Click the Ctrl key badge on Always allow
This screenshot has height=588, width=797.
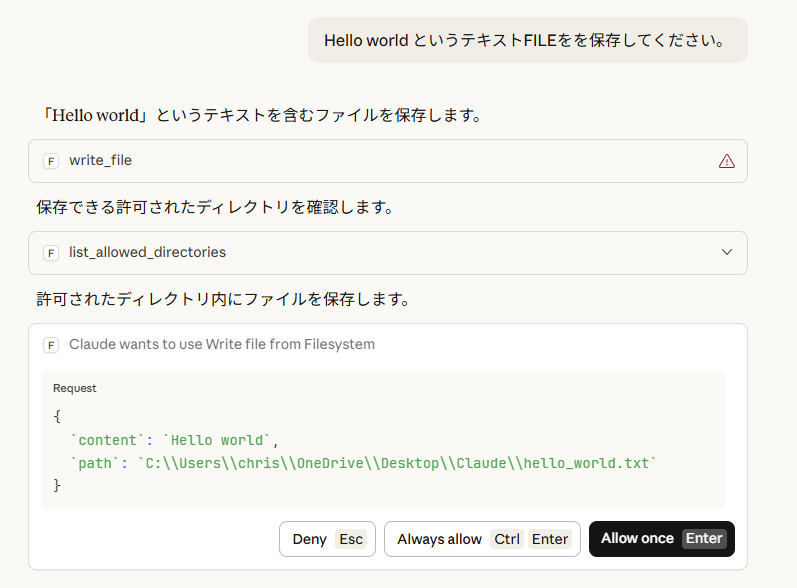pos(507,539)
